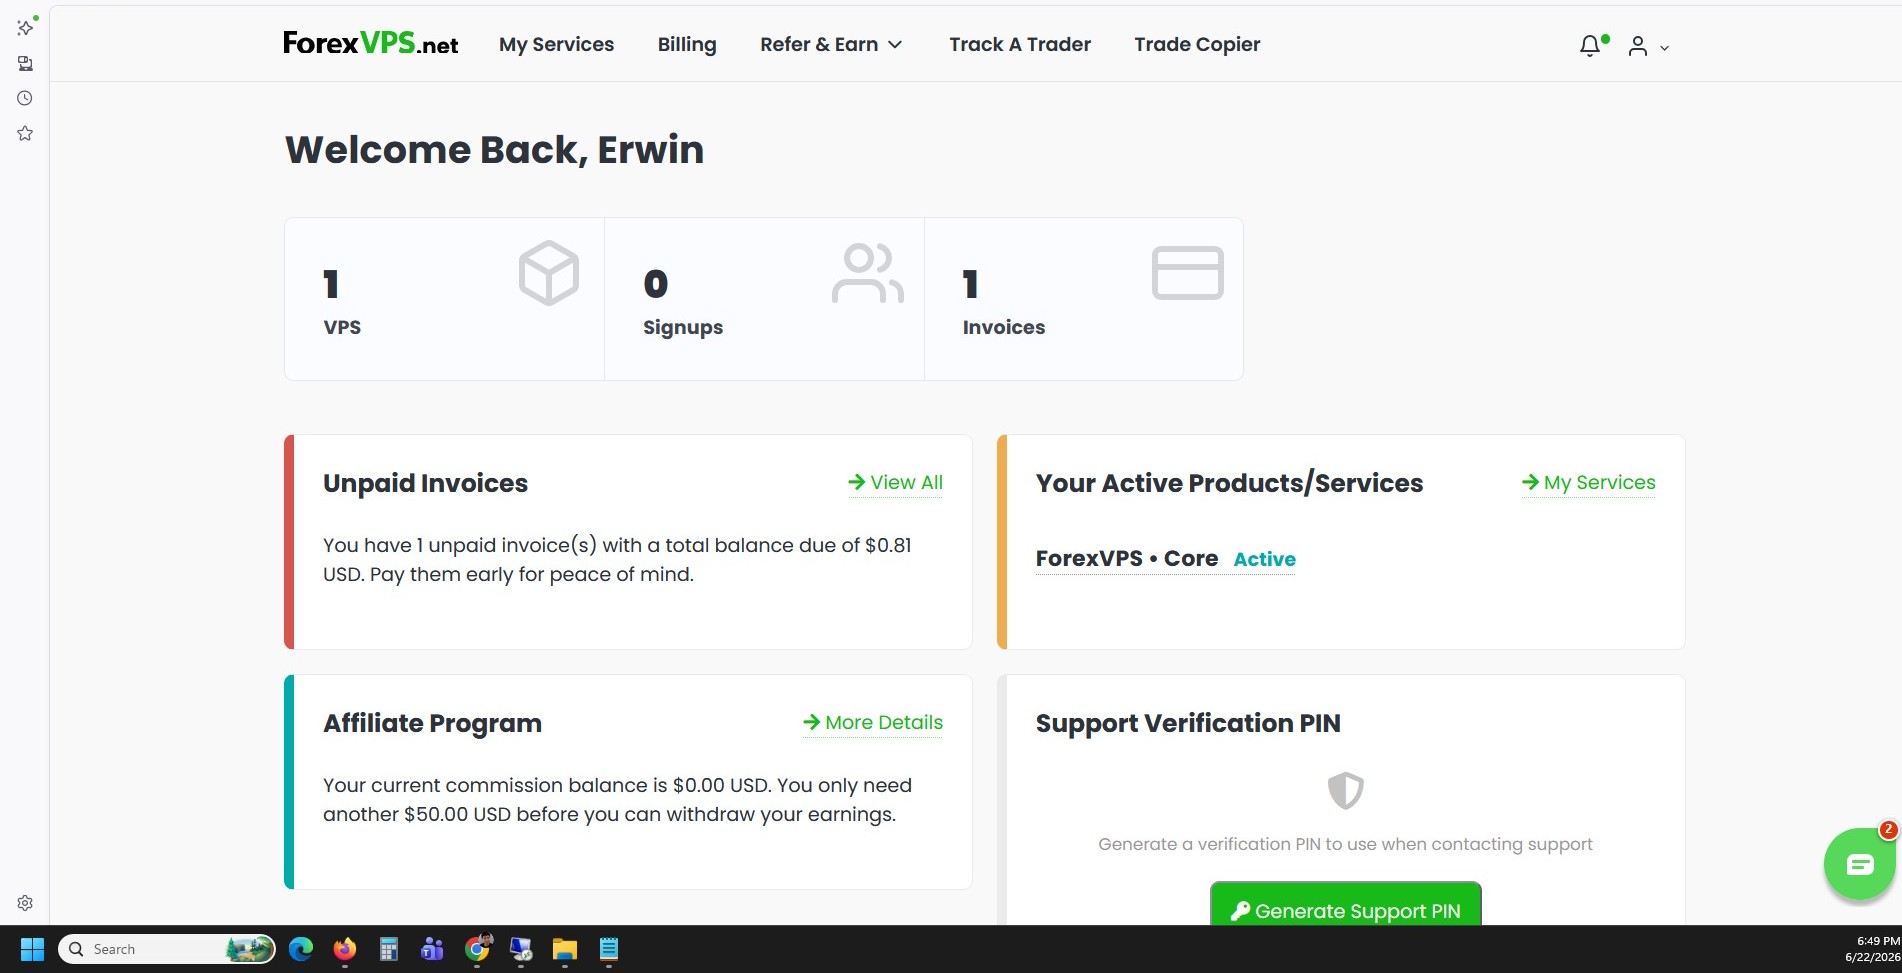This screenshot has width=1902, height=973.
Task: Open Calculator from the taskbar
Action: click(389, 949)
